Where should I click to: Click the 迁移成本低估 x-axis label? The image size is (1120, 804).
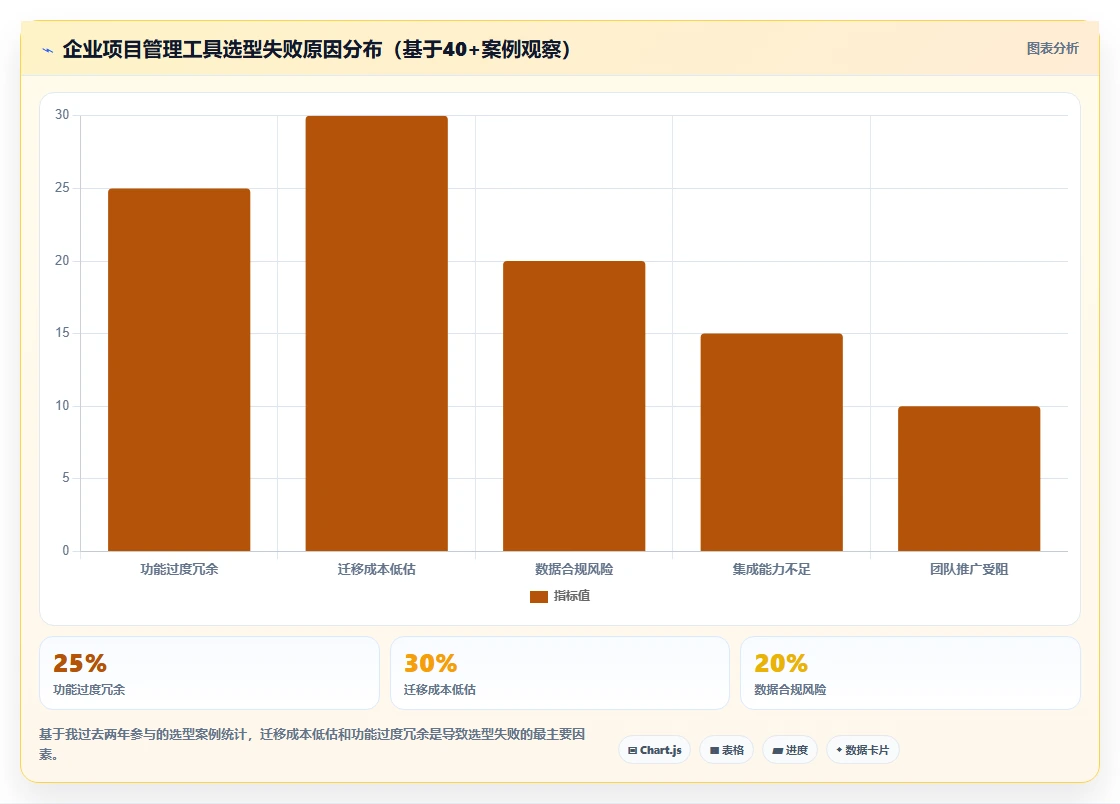pyautogui.click(x=376, y=569)
